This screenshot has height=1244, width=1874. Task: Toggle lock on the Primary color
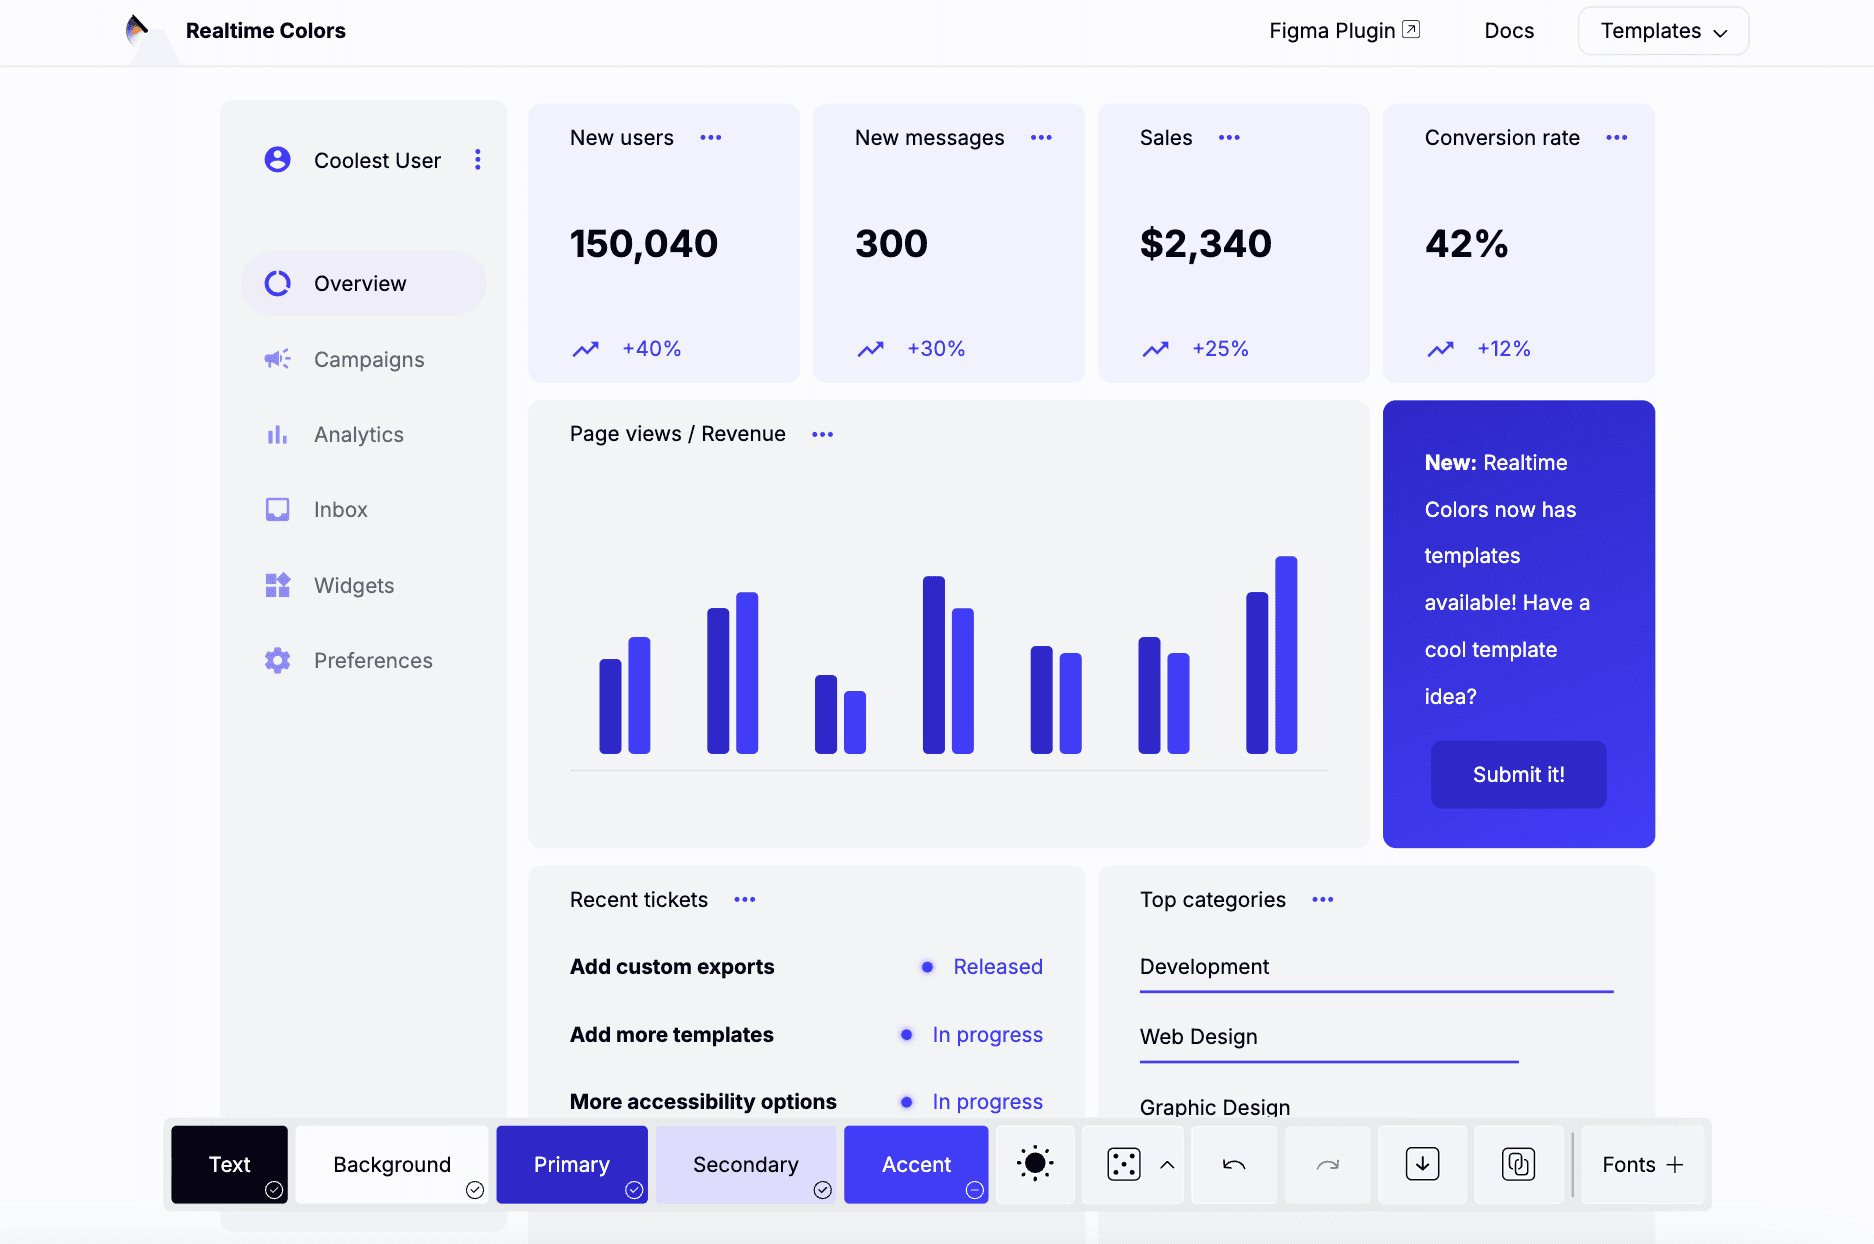(634, 1190)
